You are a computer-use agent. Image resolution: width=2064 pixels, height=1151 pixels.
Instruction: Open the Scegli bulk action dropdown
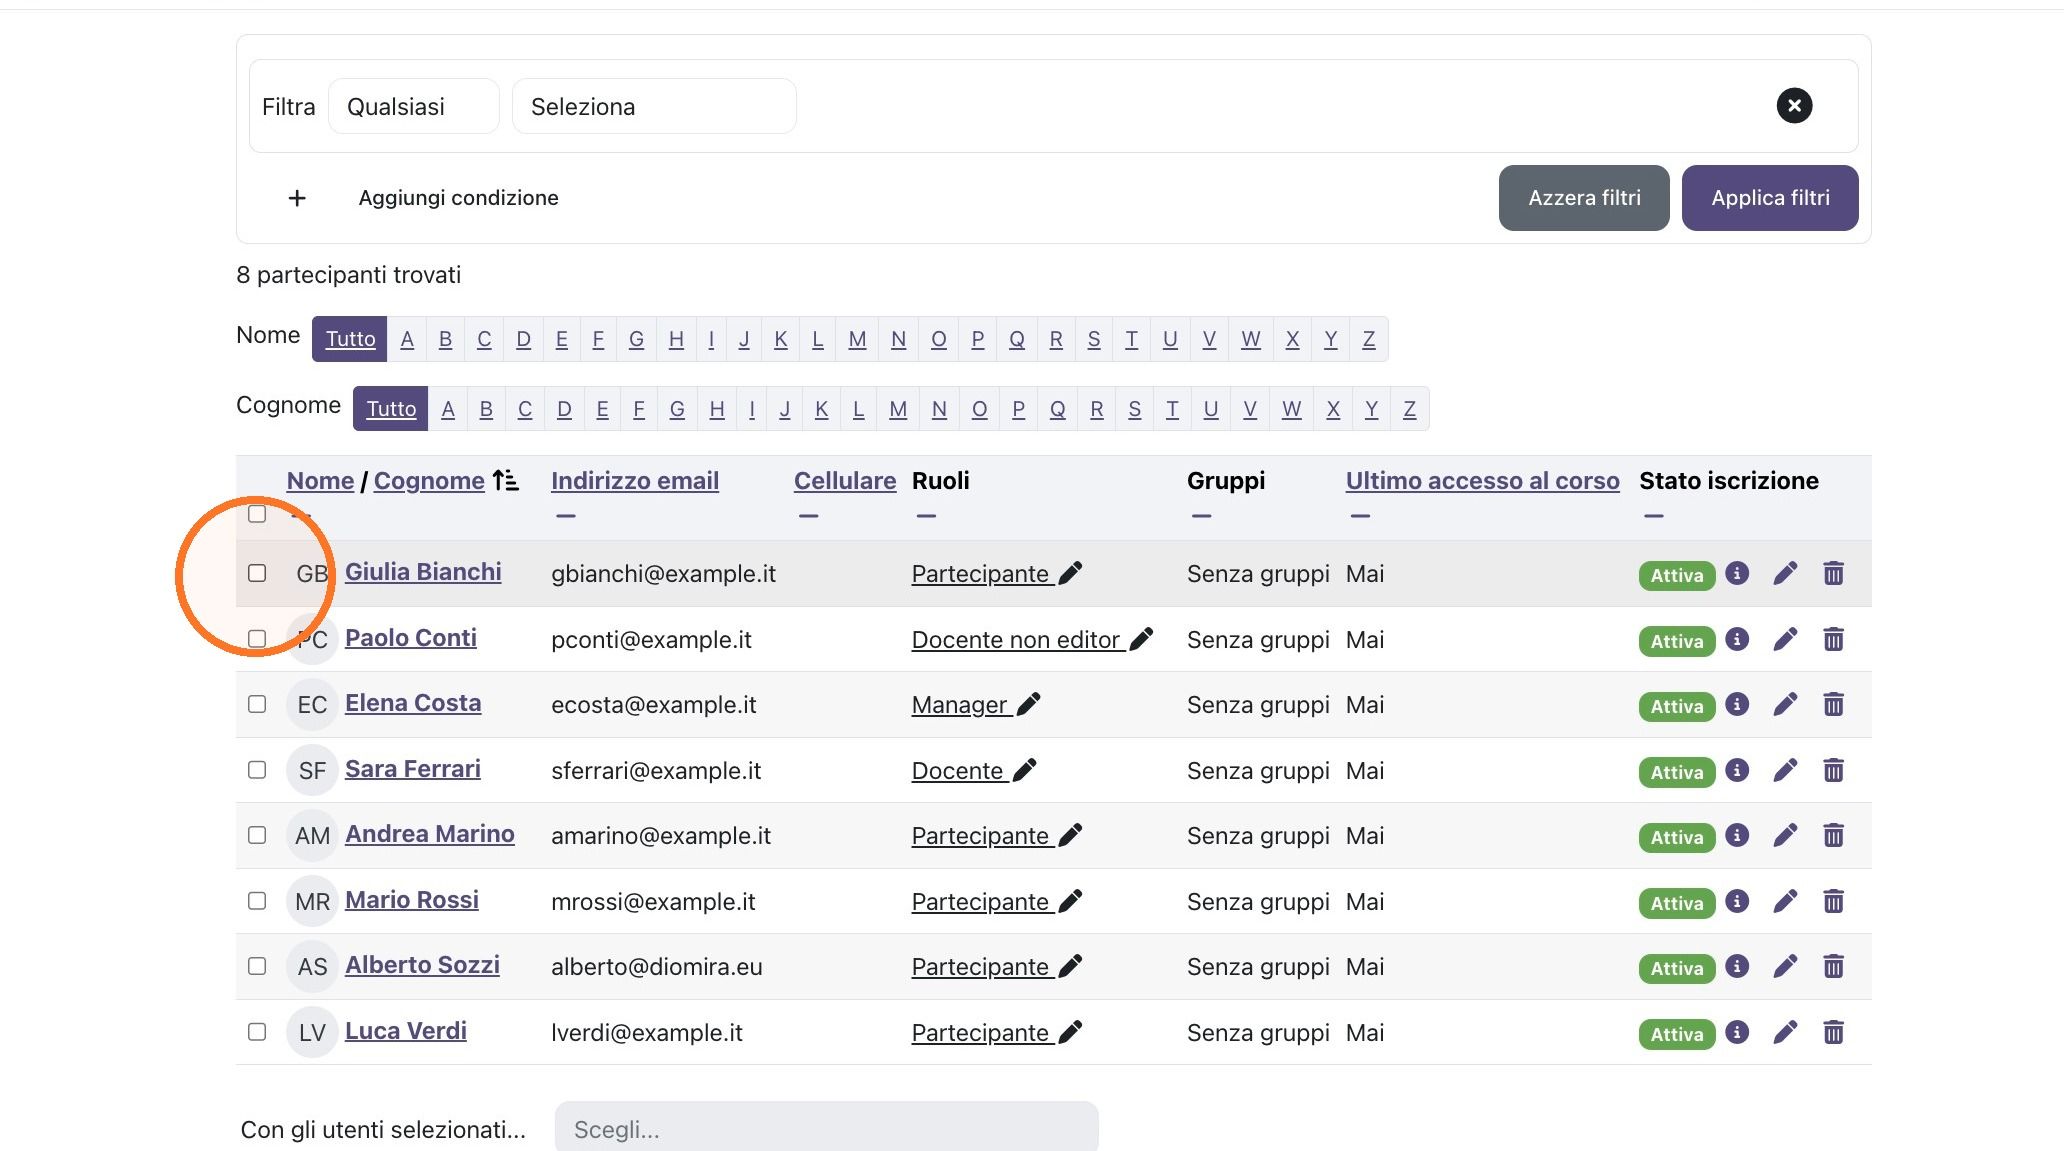827,1128
